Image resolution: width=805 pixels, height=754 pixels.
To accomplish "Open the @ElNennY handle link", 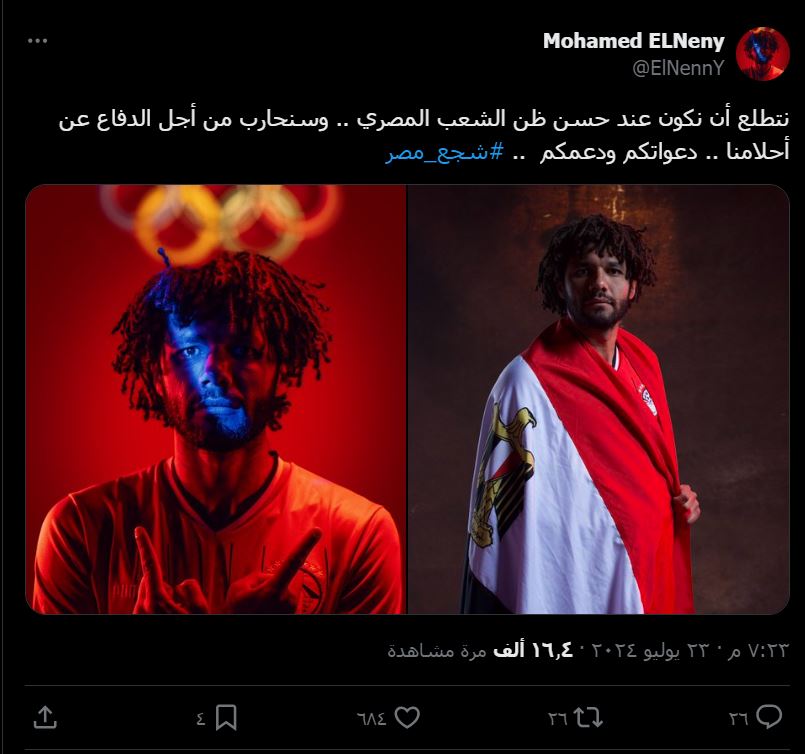I will 678,68.
